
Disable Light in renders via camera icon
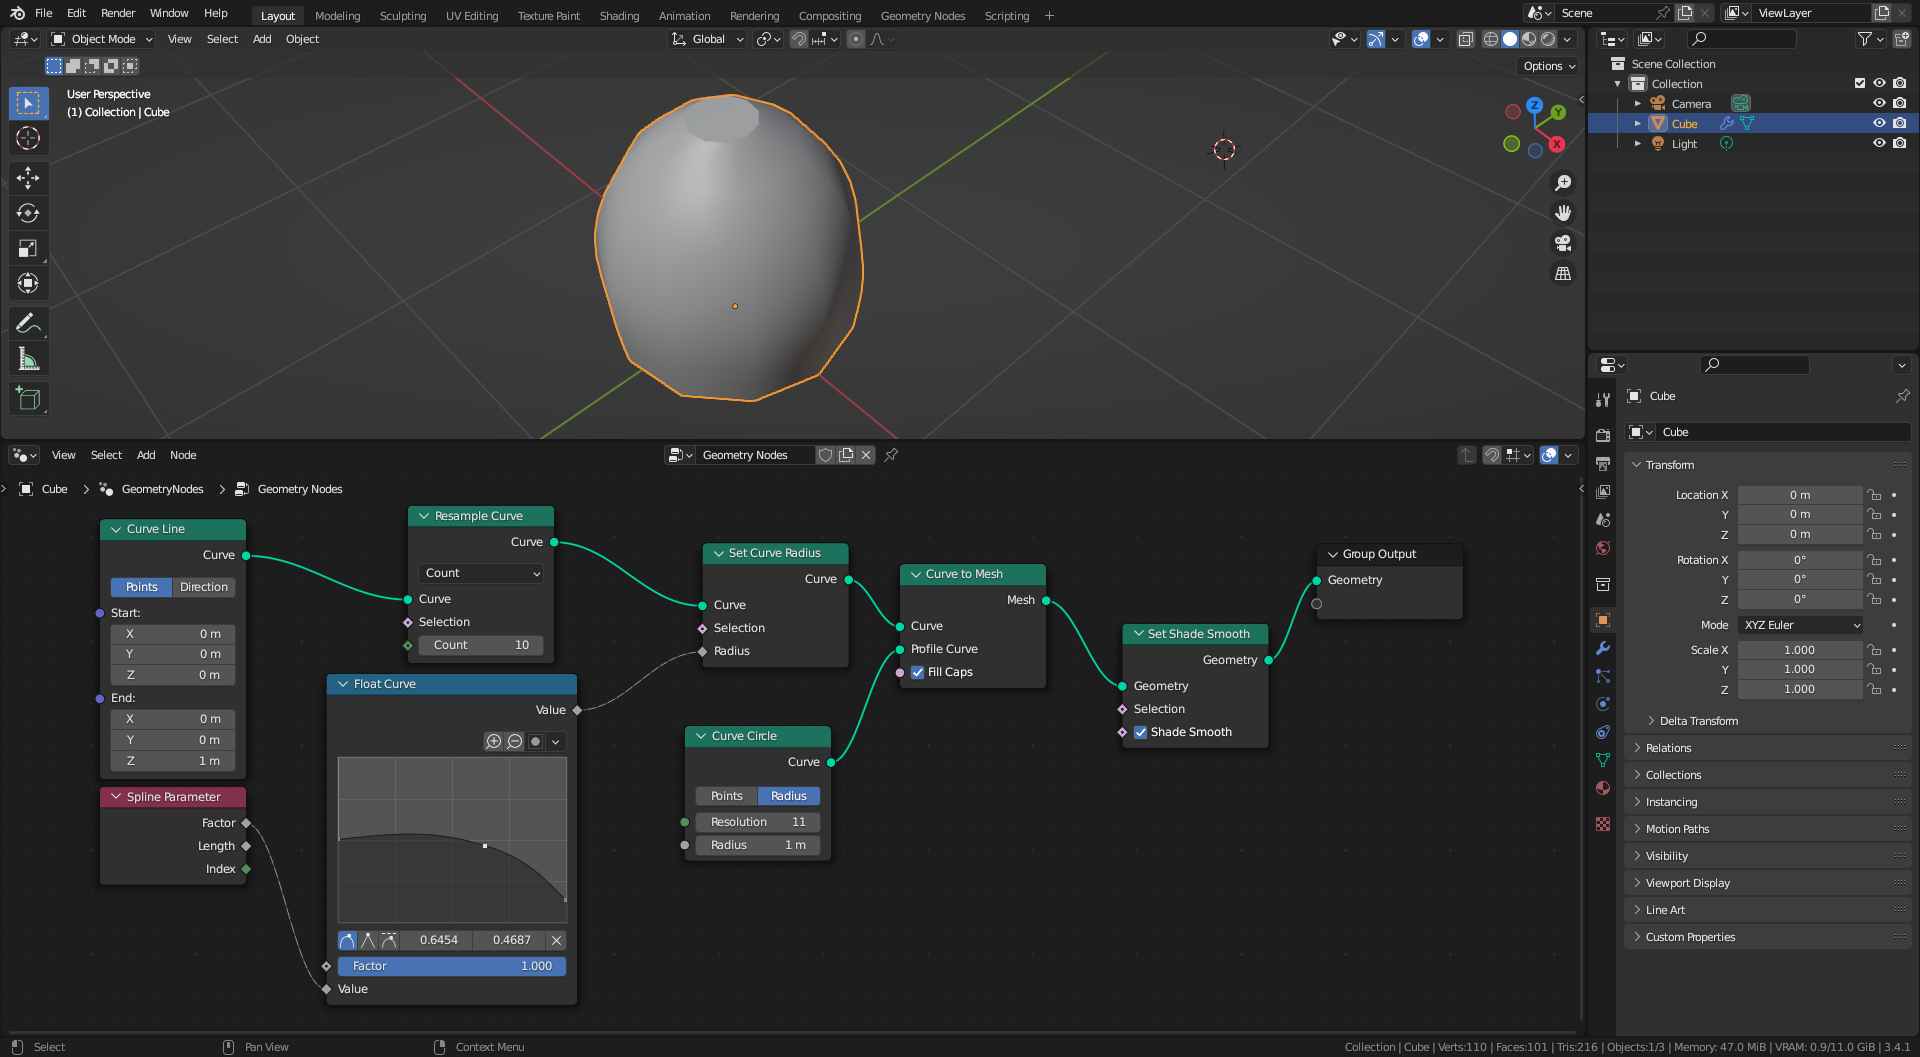click(1900, 143)
